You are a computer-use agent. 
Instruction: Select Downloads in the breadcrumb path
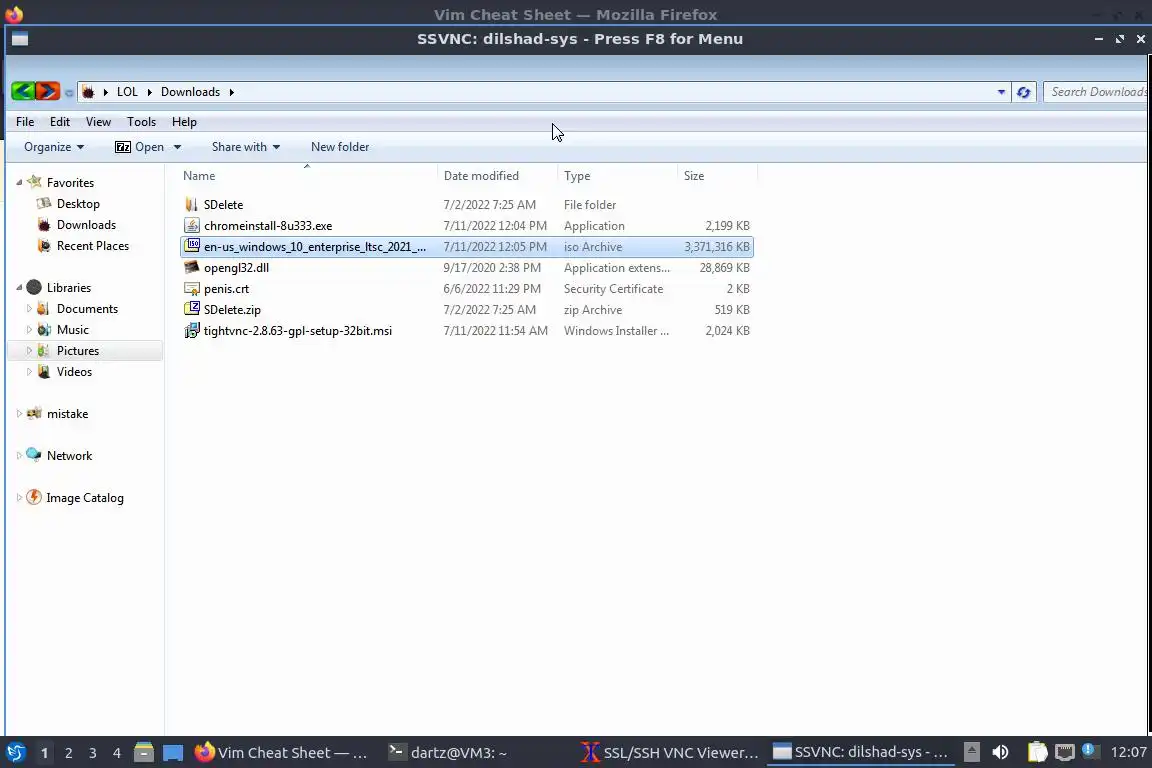pos(190,92)
